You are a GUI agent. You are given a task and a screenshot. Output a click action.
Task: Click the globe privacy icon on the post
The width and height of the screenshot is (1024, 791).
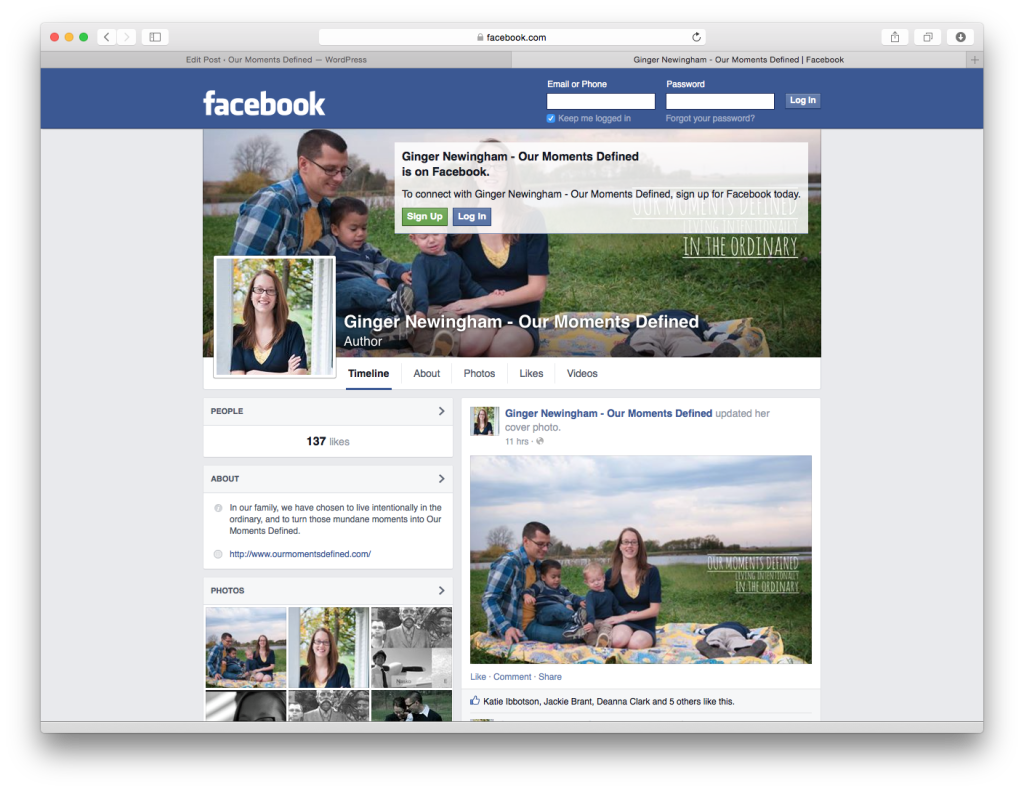(540, 442)
